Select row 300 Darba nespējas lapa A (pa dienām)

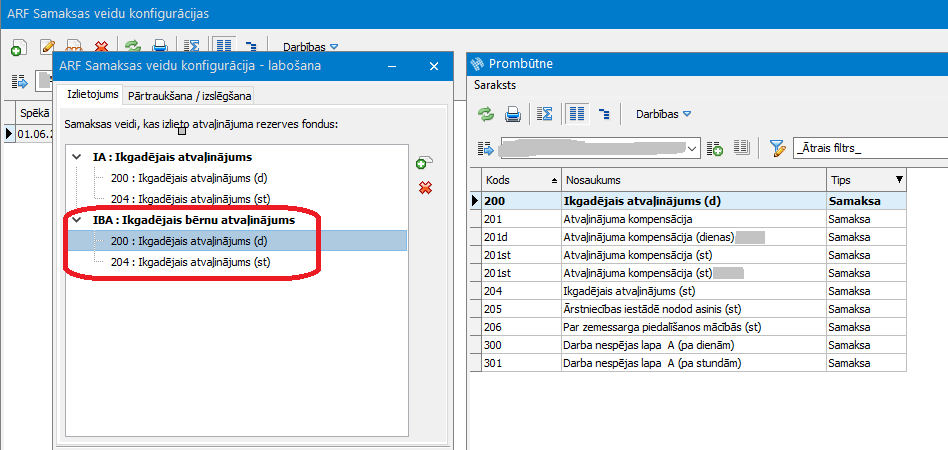pos(689,345)
